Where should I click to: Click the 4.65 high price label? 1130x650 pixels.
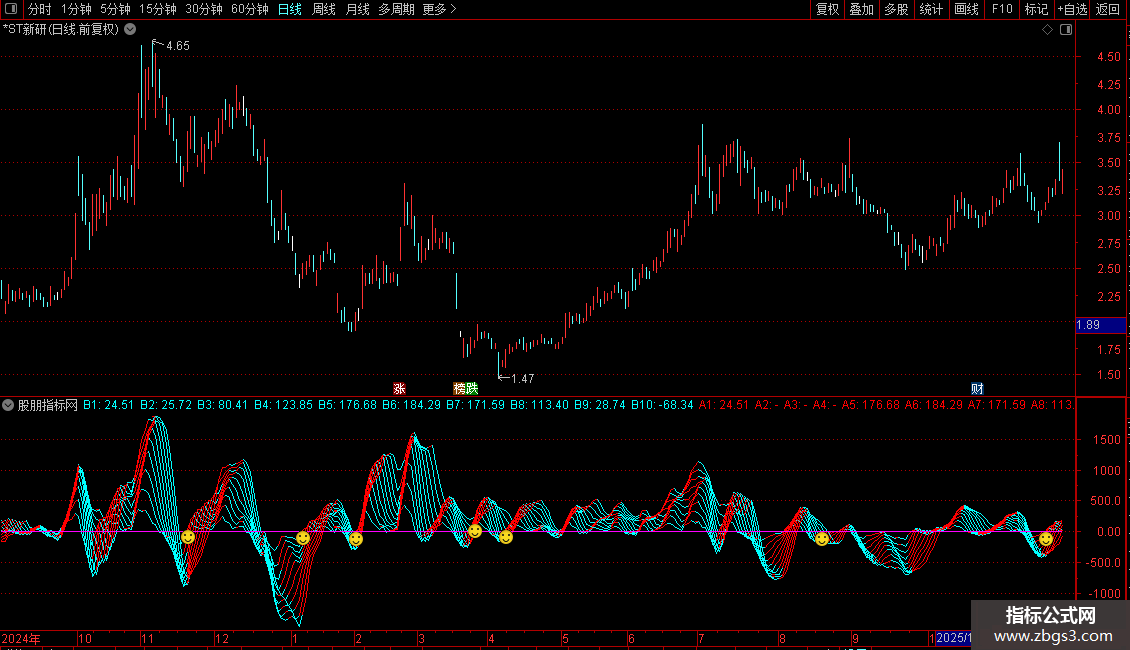[178, 45]
